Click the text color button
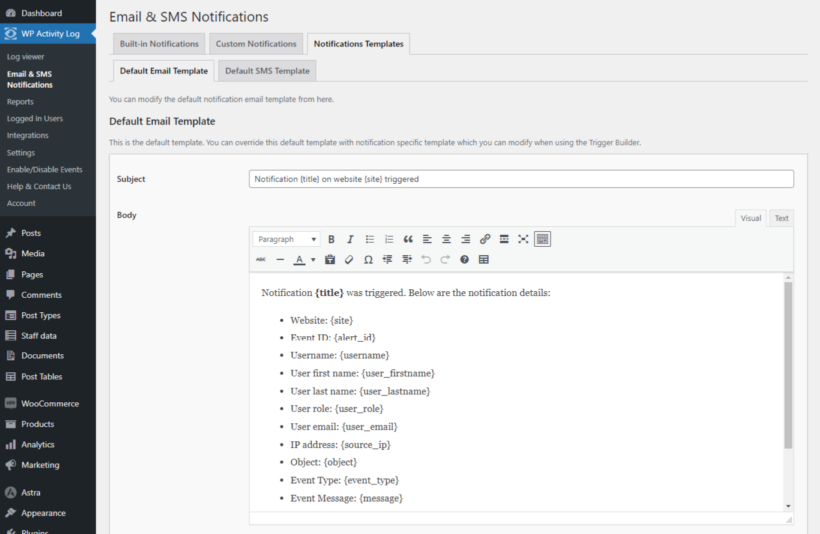Image resolution: width=820 pixels, height=534 pixels. point(299,259)
